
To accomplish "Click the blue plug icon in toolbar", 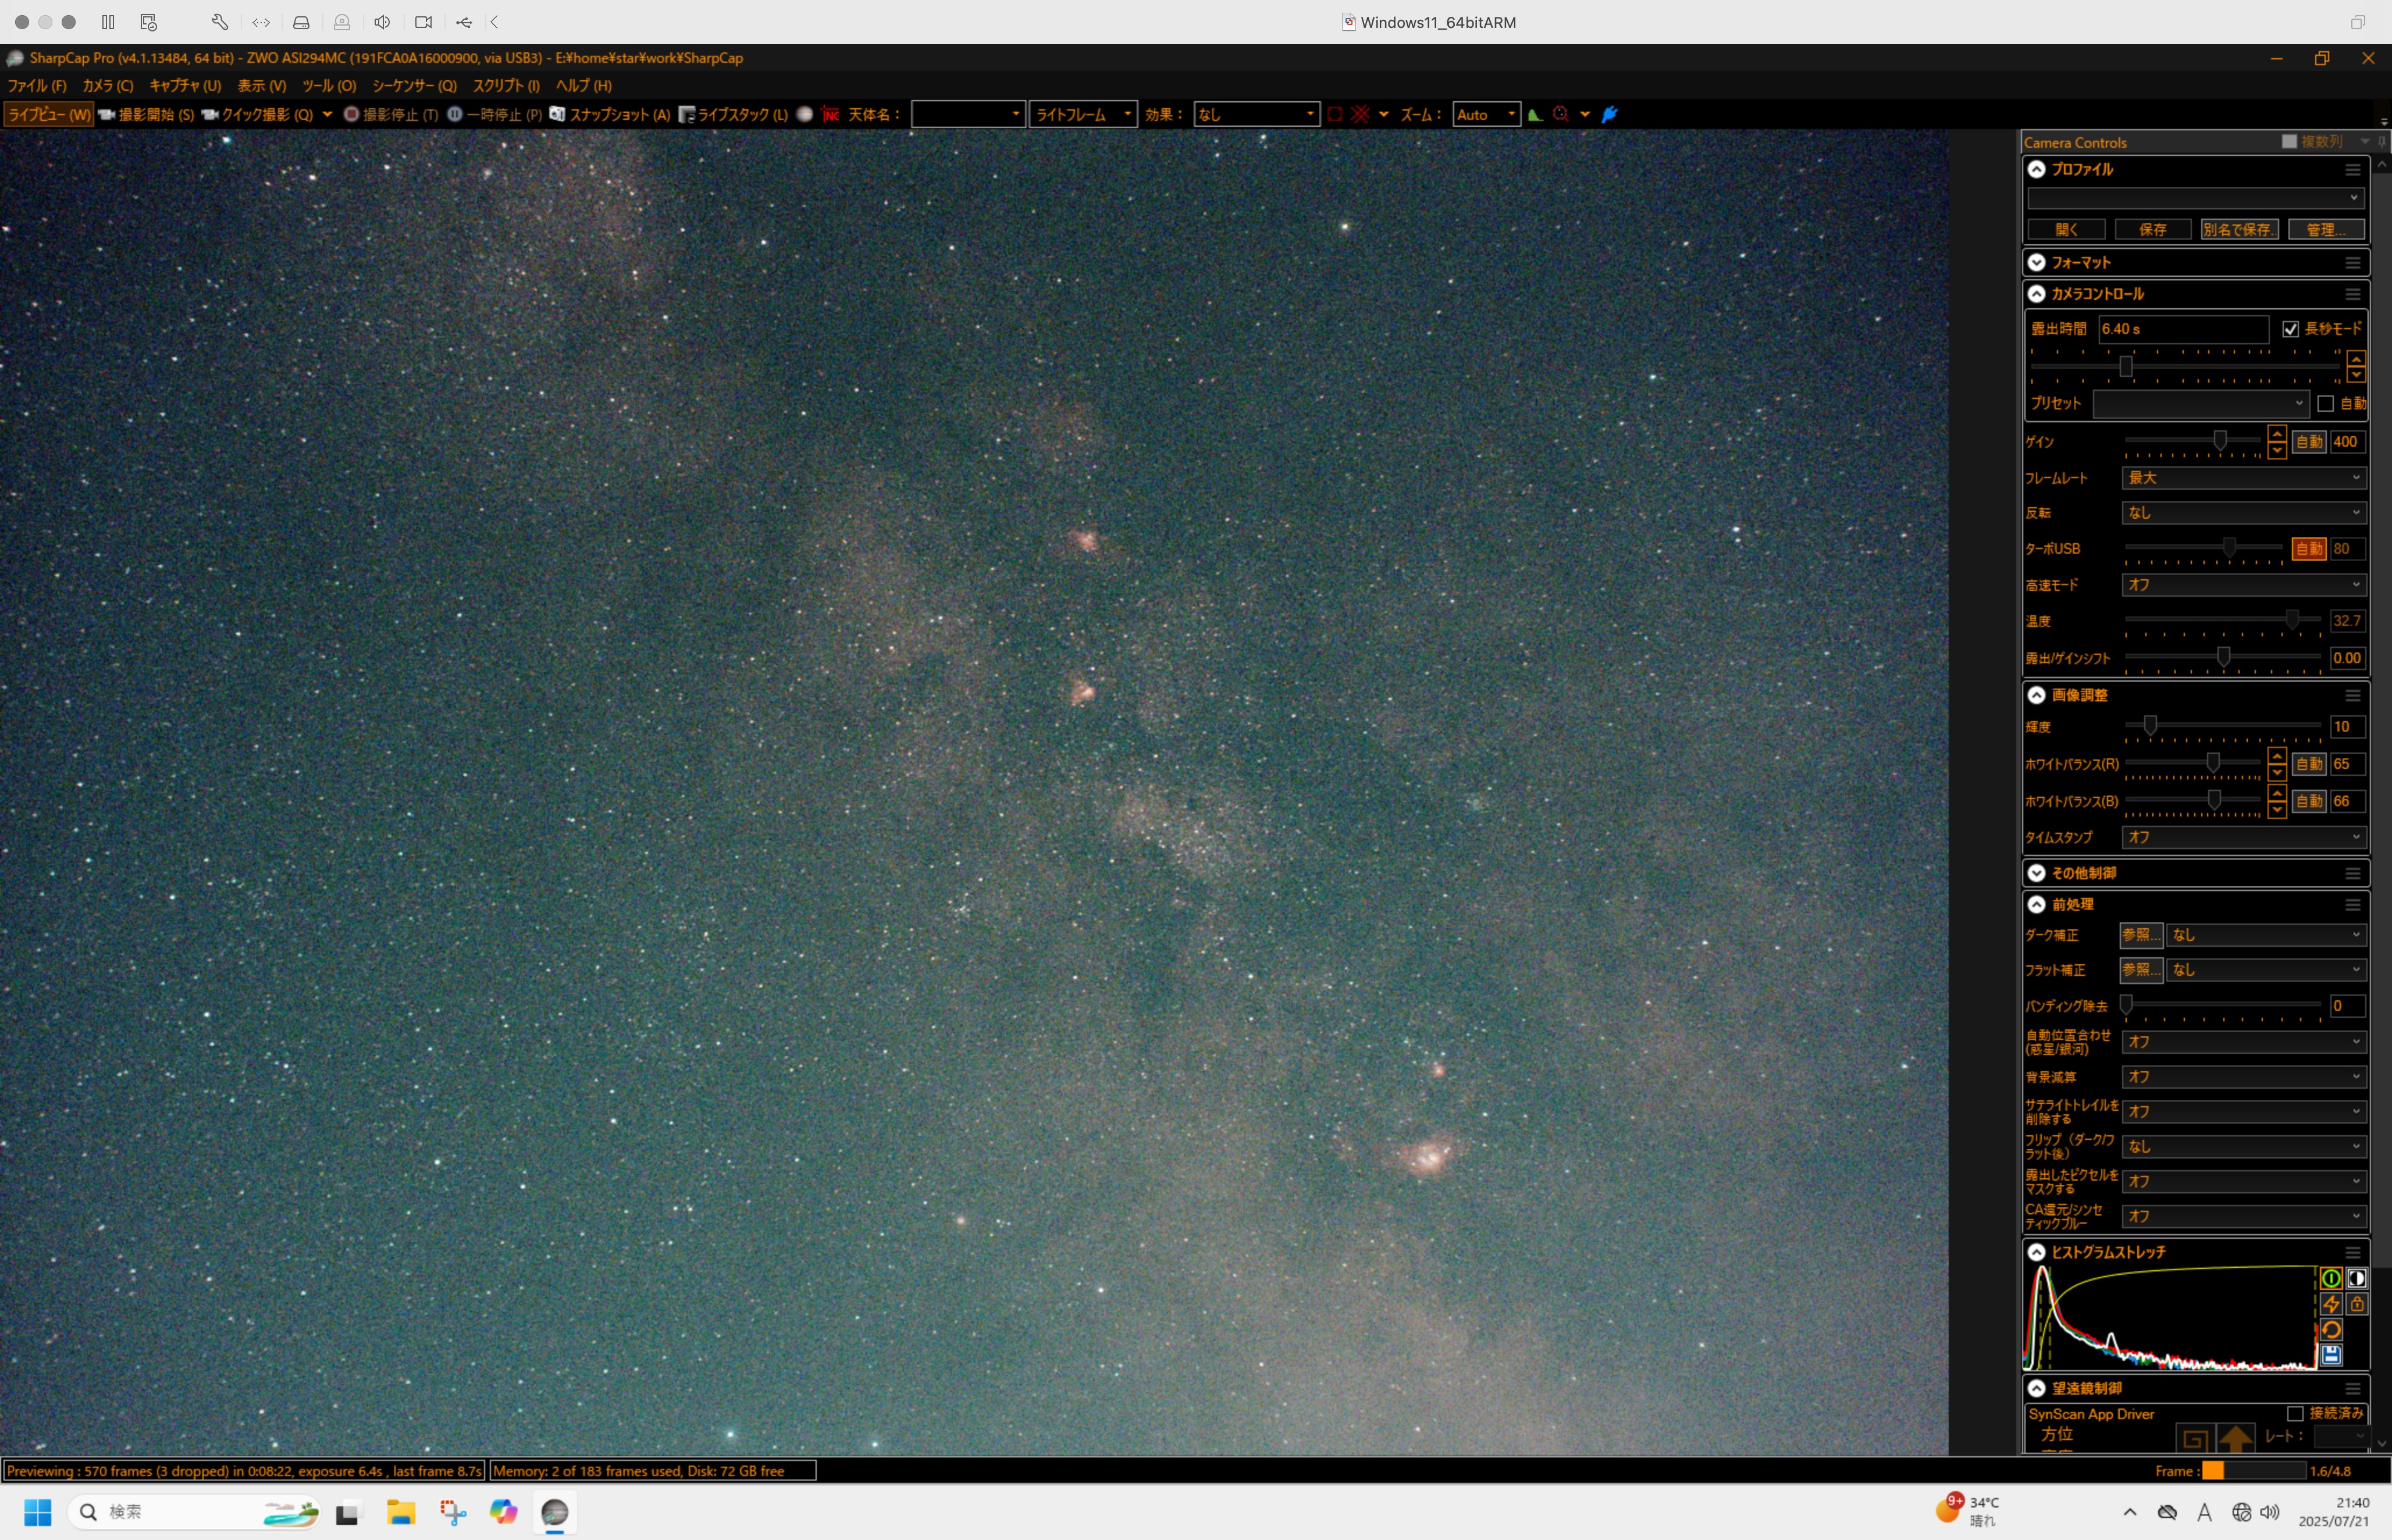I will pyautogui.click(x=1609, y=114).
